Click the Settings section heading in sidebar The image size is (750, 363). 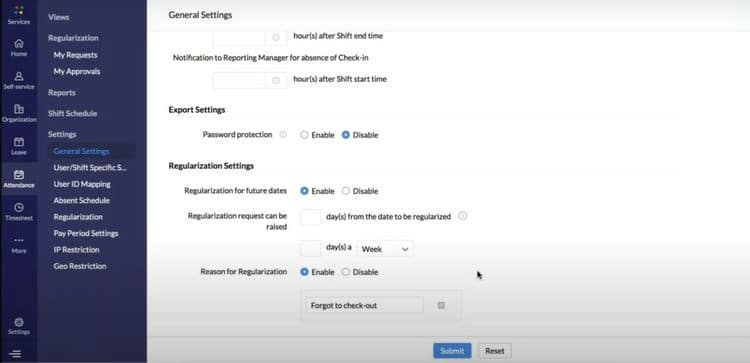pos(62,135)
